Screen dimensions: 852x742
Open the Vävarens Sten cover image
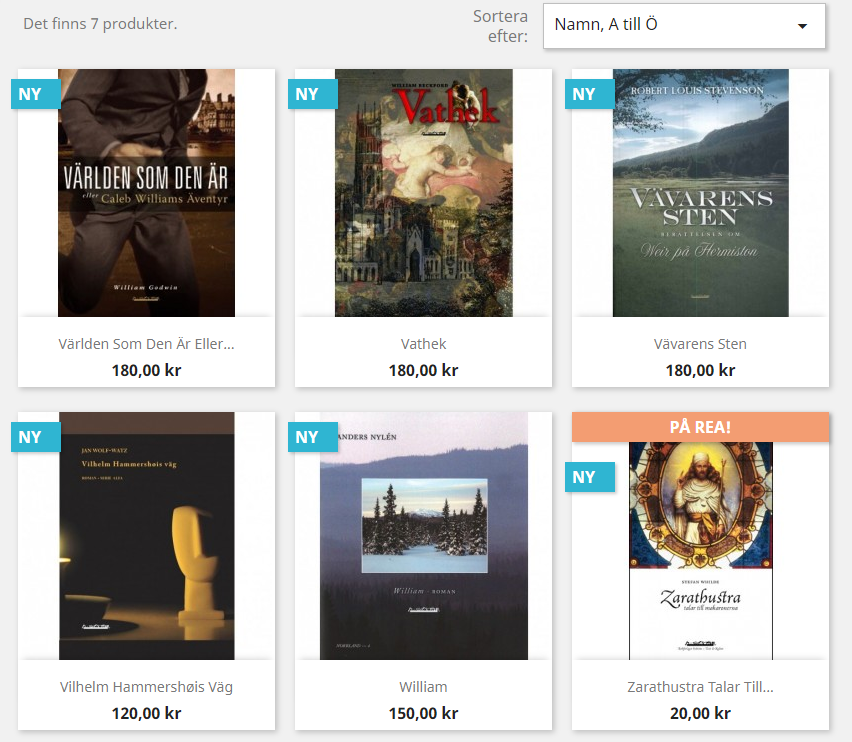700,193
